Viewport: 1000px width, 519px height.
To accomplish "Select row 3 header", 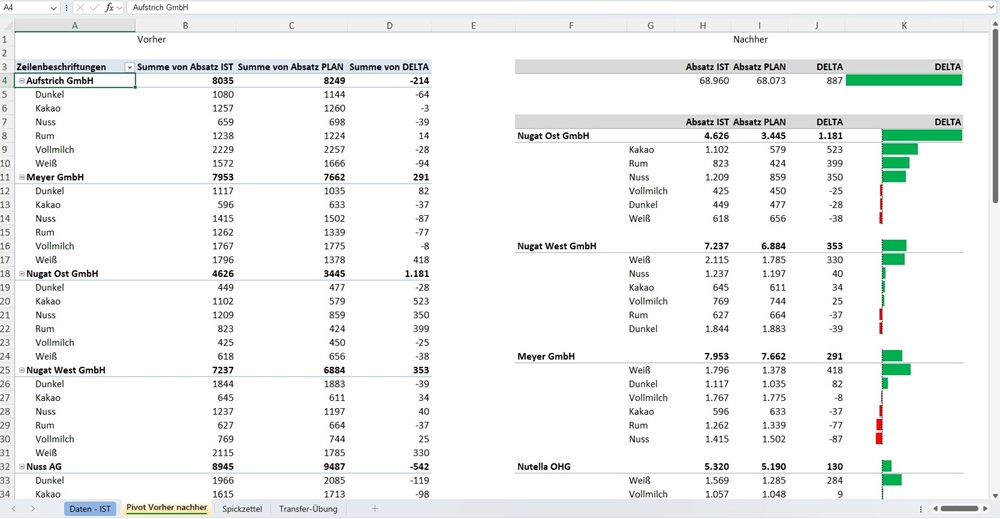I will click(5, 67).
